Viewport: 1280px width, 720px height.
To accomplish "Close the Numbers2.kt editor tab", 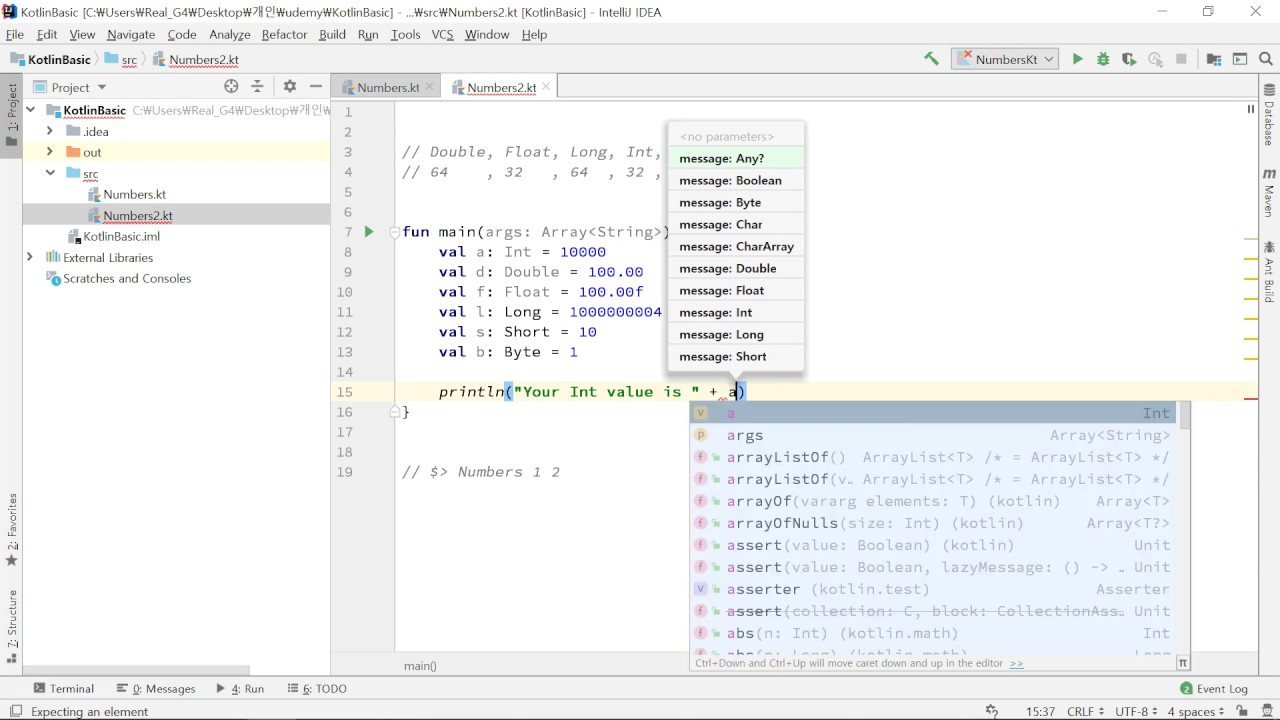I will [548, 87].
